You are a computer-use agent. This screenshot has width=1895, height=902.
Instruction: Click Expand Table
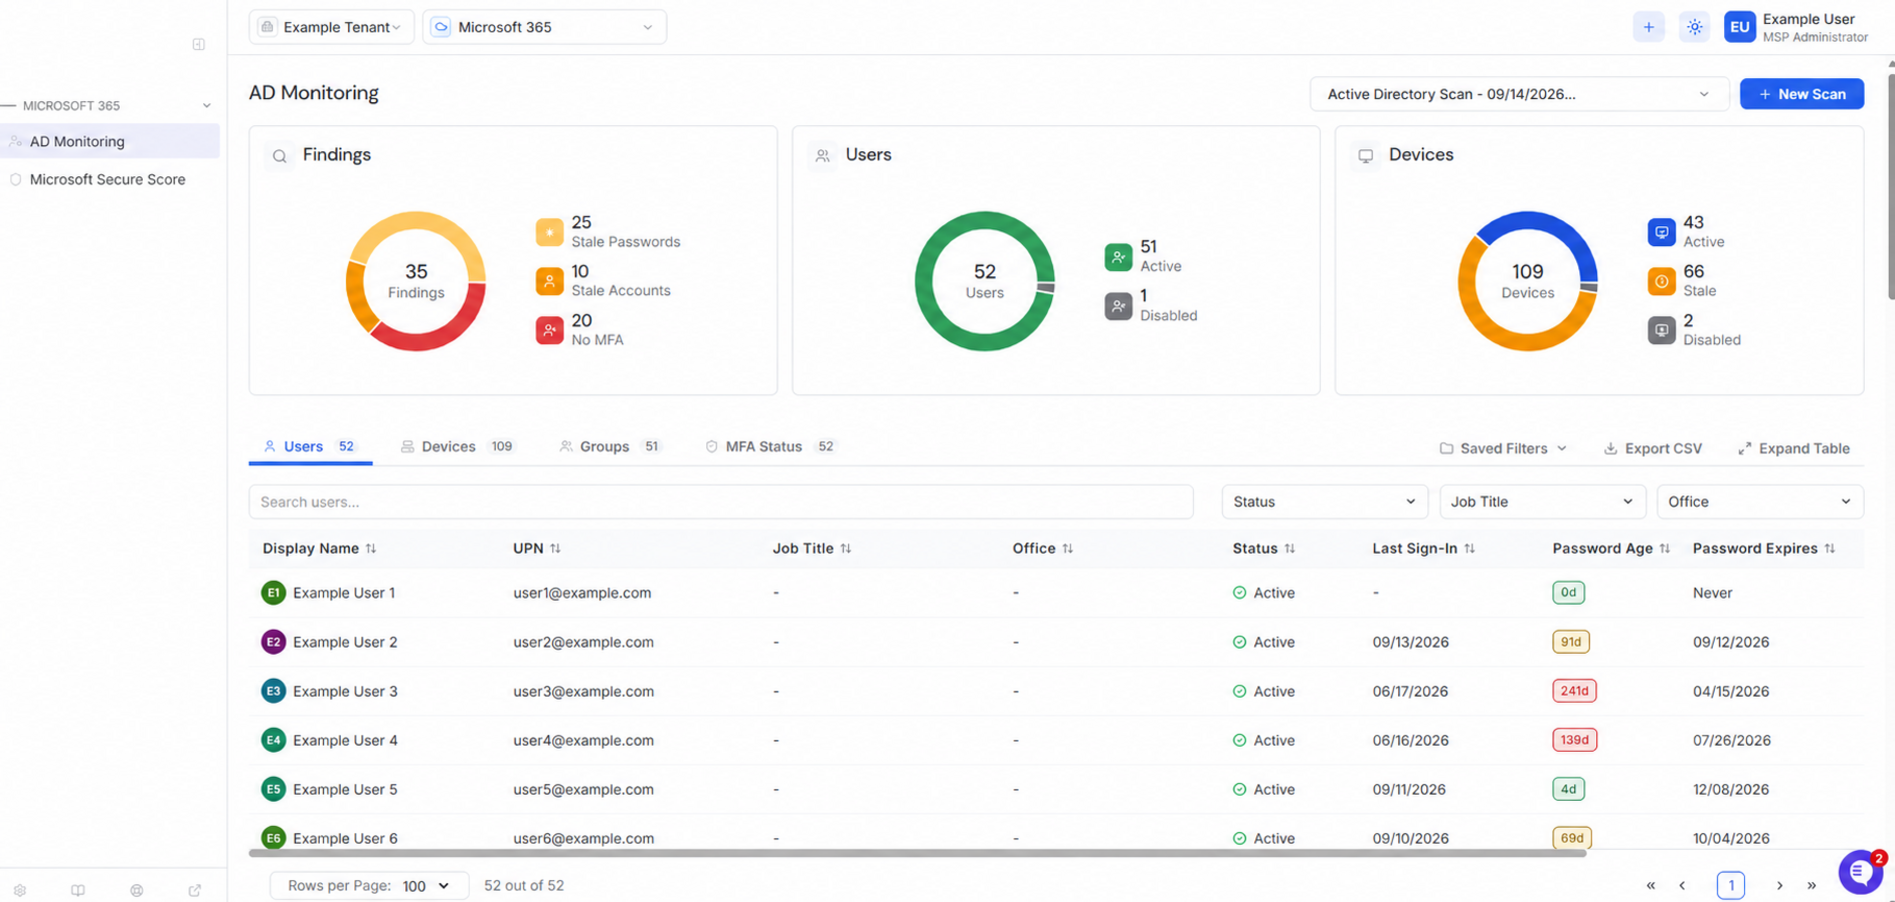(x=1794, y=449)
